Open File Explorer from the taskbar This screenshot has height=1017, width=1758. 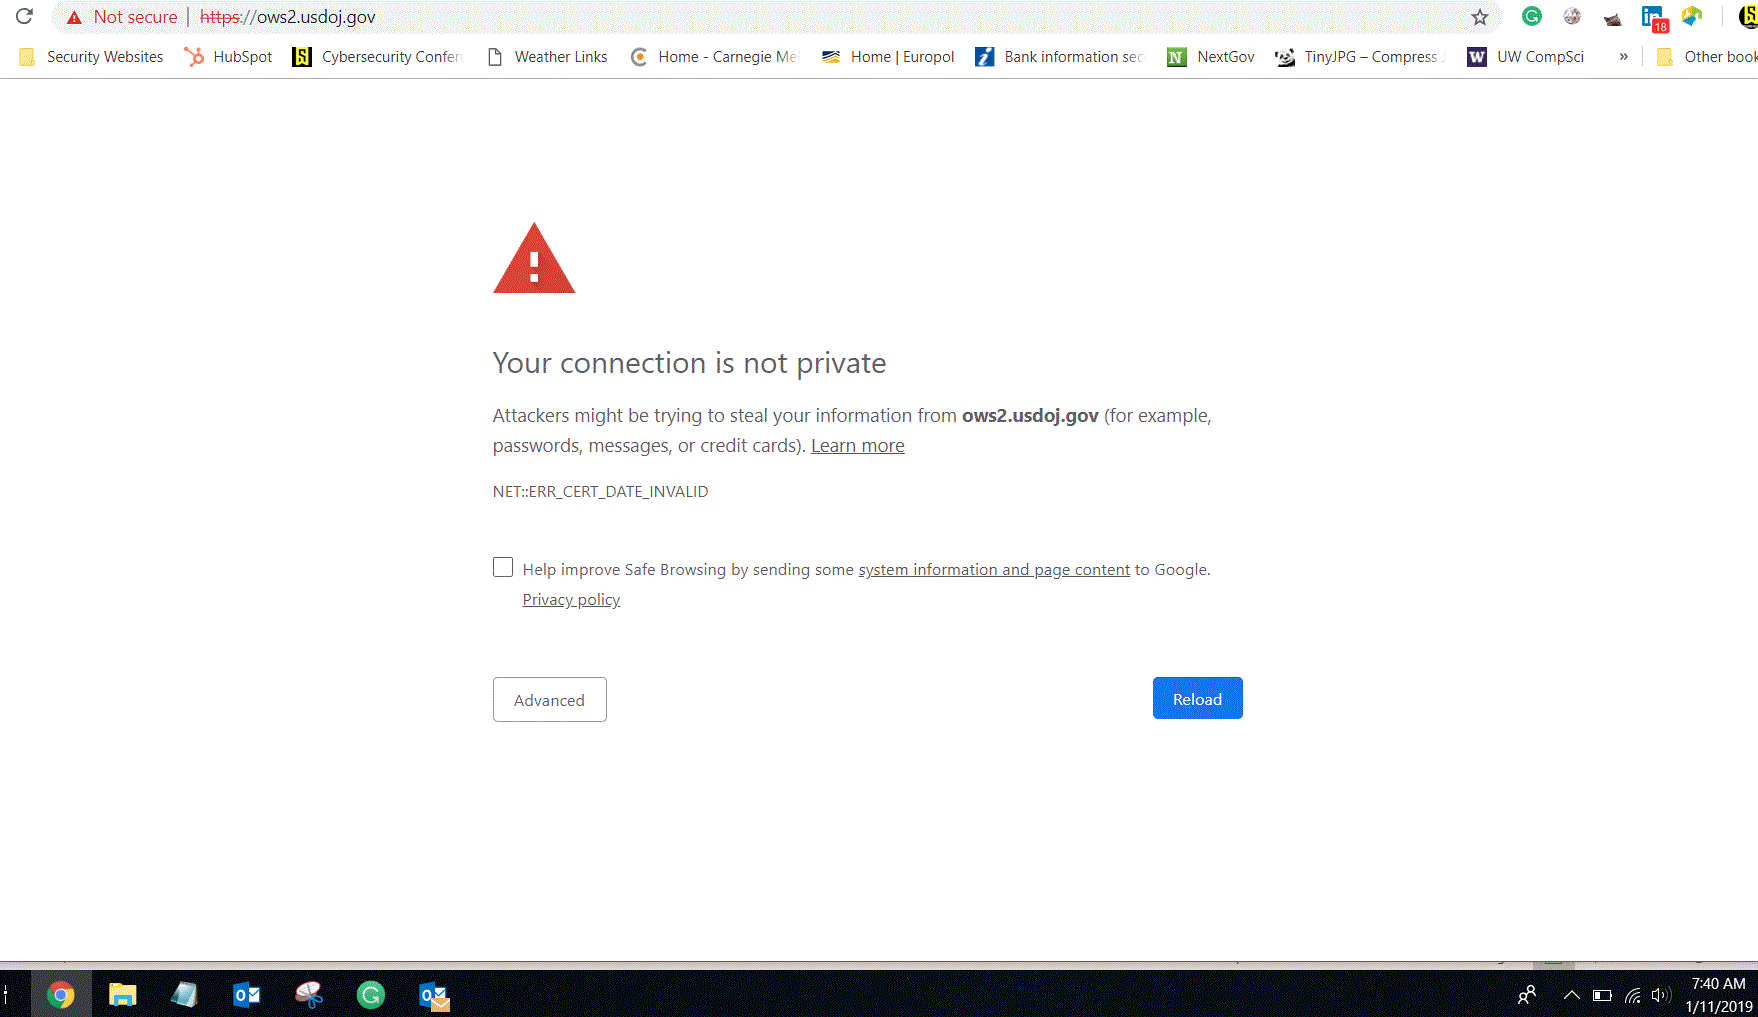point(123,993)
